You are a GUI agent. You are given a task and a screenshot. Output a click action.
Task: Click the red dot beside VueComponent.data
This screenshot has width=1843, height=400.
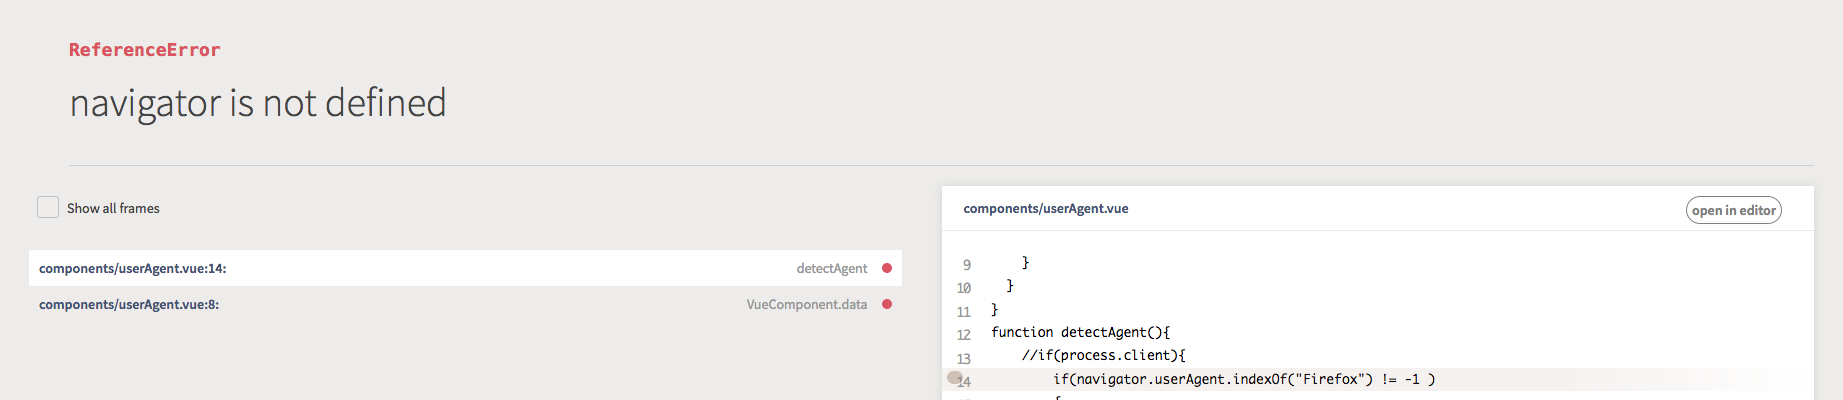887,304
